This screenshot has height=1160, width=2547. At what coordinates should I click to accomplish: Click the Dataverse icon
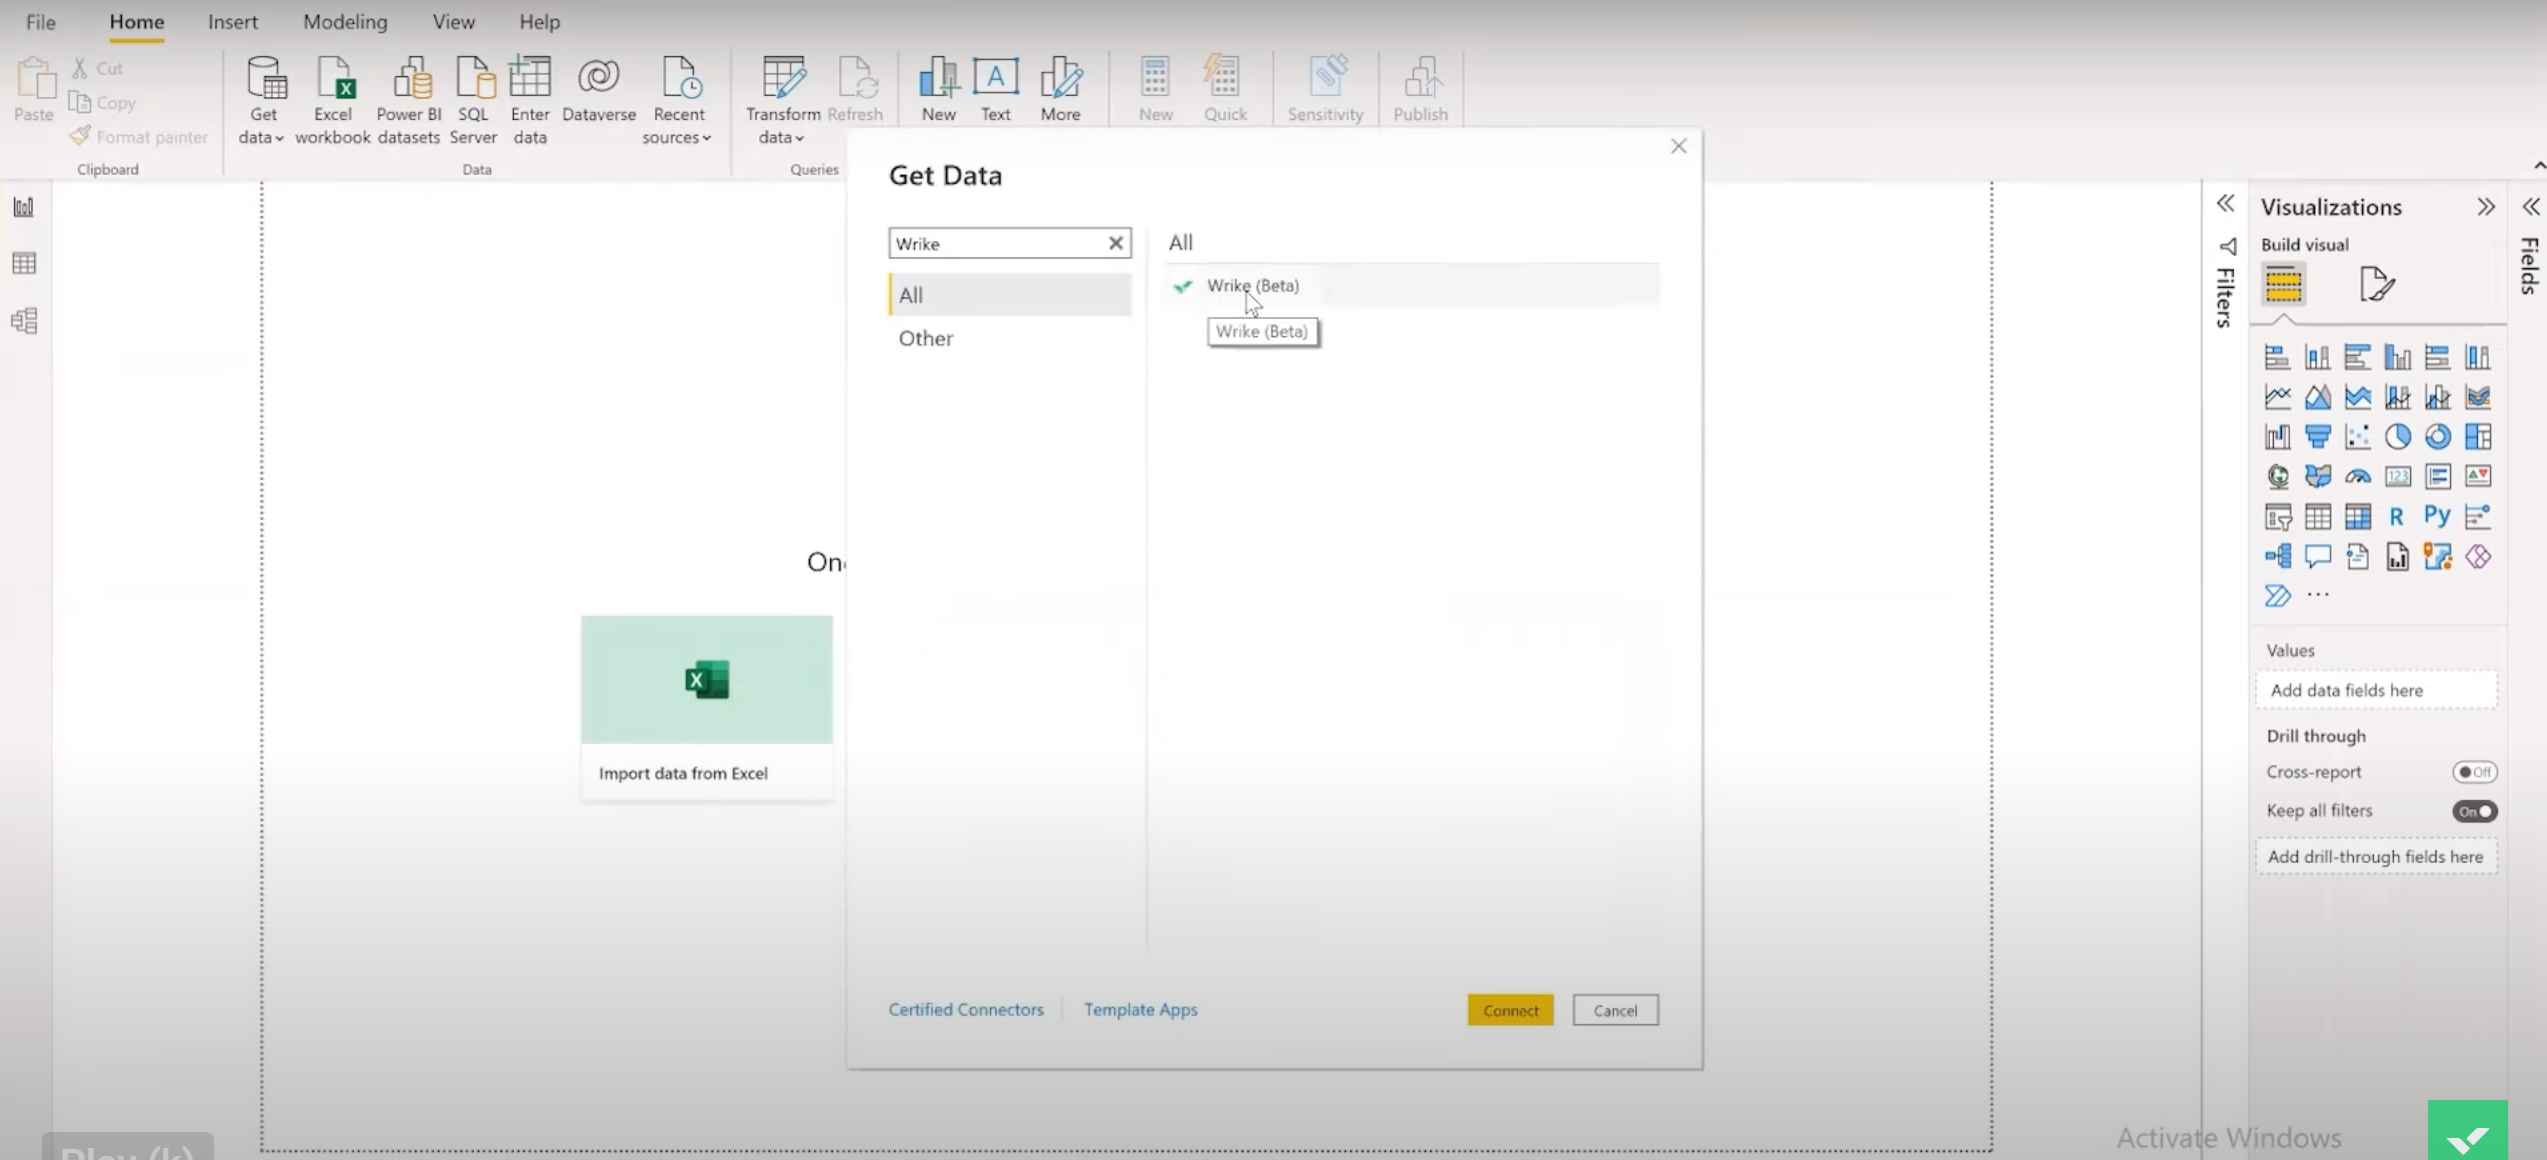(x=598, y=90)
